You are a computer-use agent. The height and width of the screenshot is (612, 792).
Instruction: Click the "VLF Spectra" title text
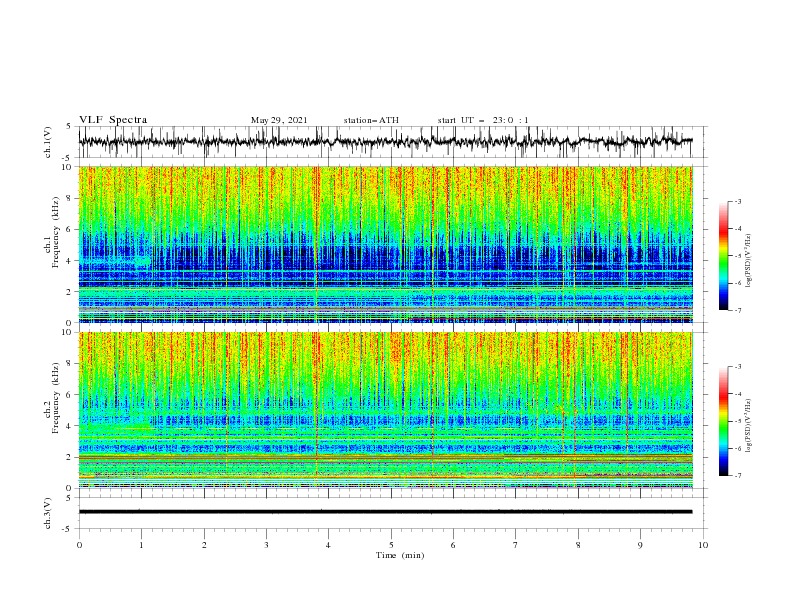tap(113, 120)
